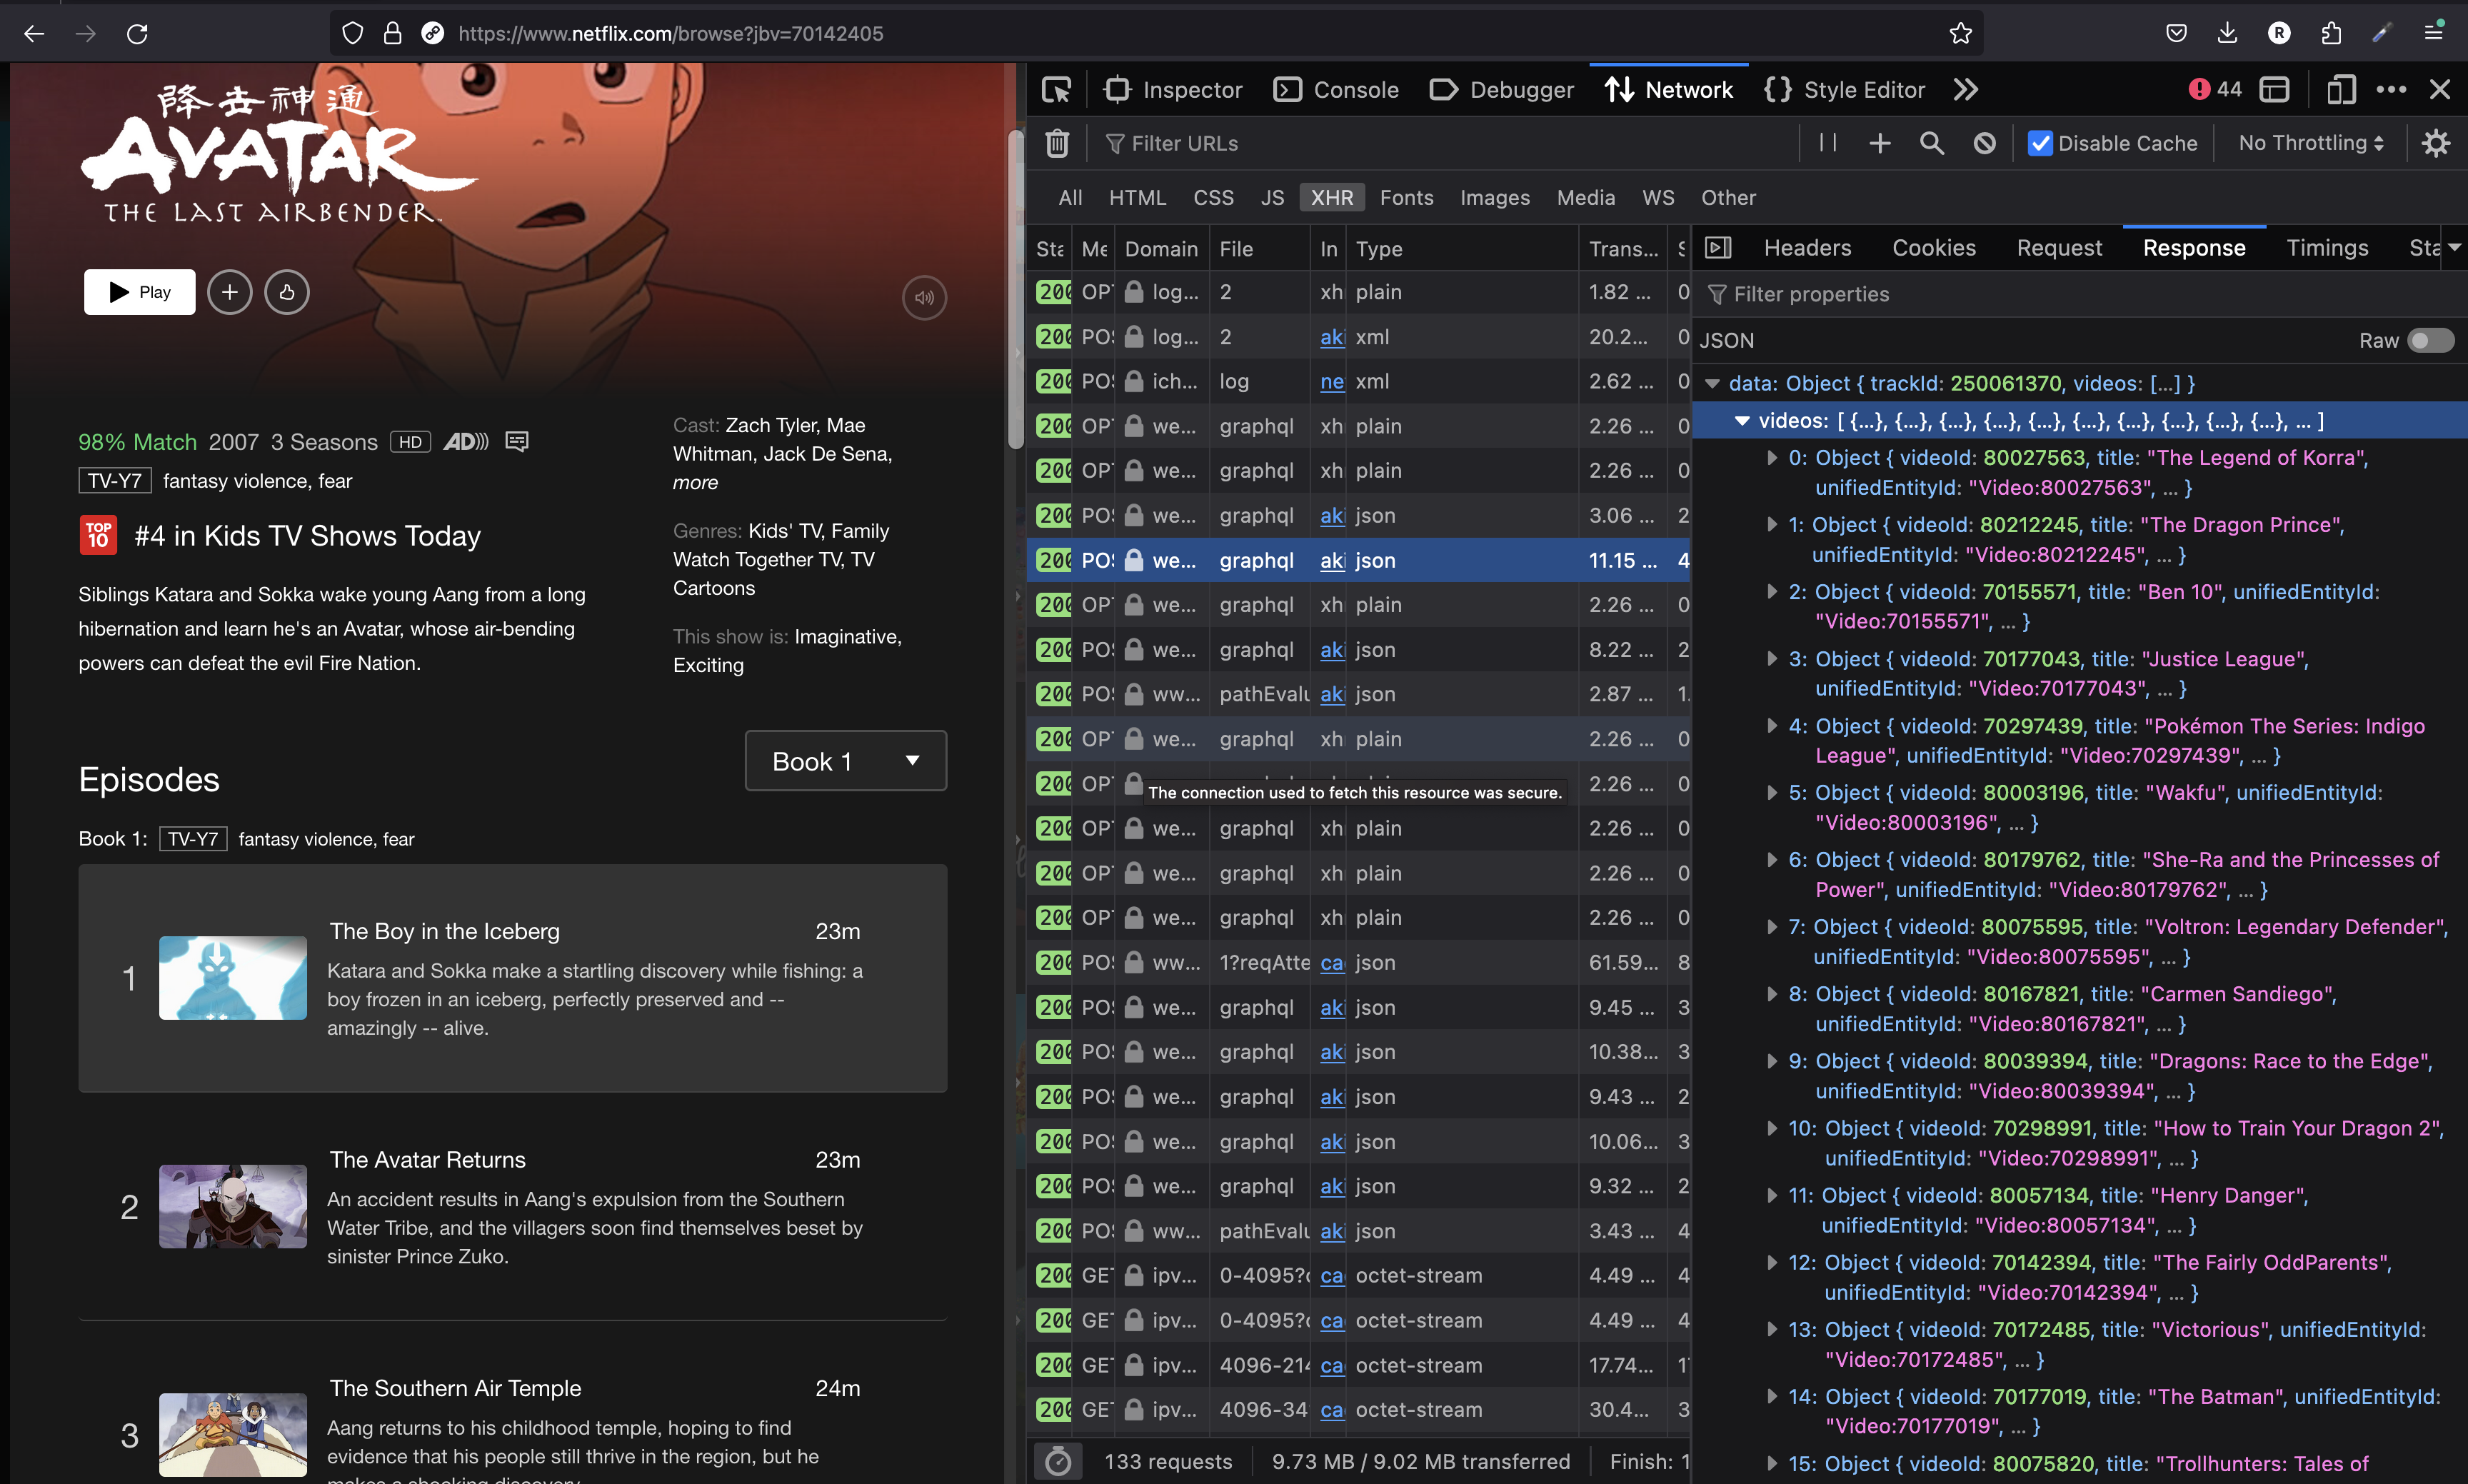
Task: Open the Headers panel tab
Action: tap(1807, 248)
